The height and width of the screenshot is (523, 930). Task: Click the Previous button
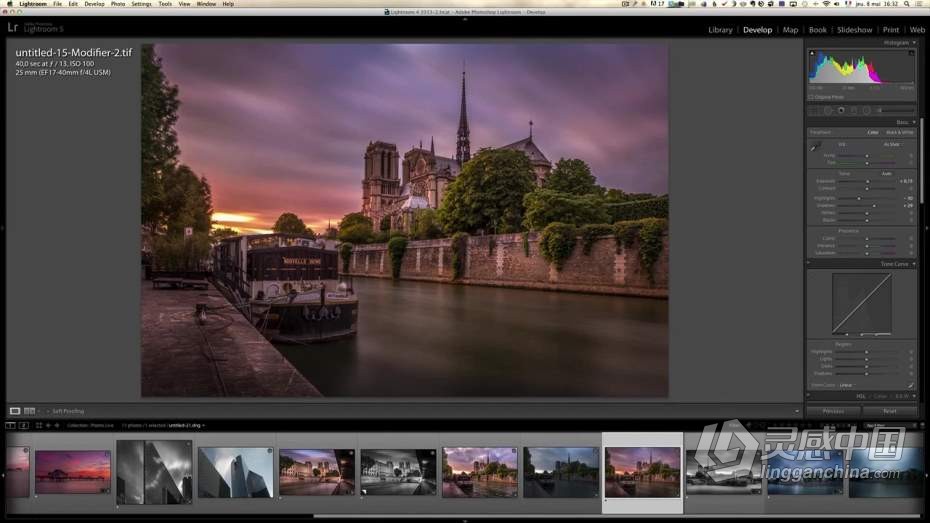833,411
